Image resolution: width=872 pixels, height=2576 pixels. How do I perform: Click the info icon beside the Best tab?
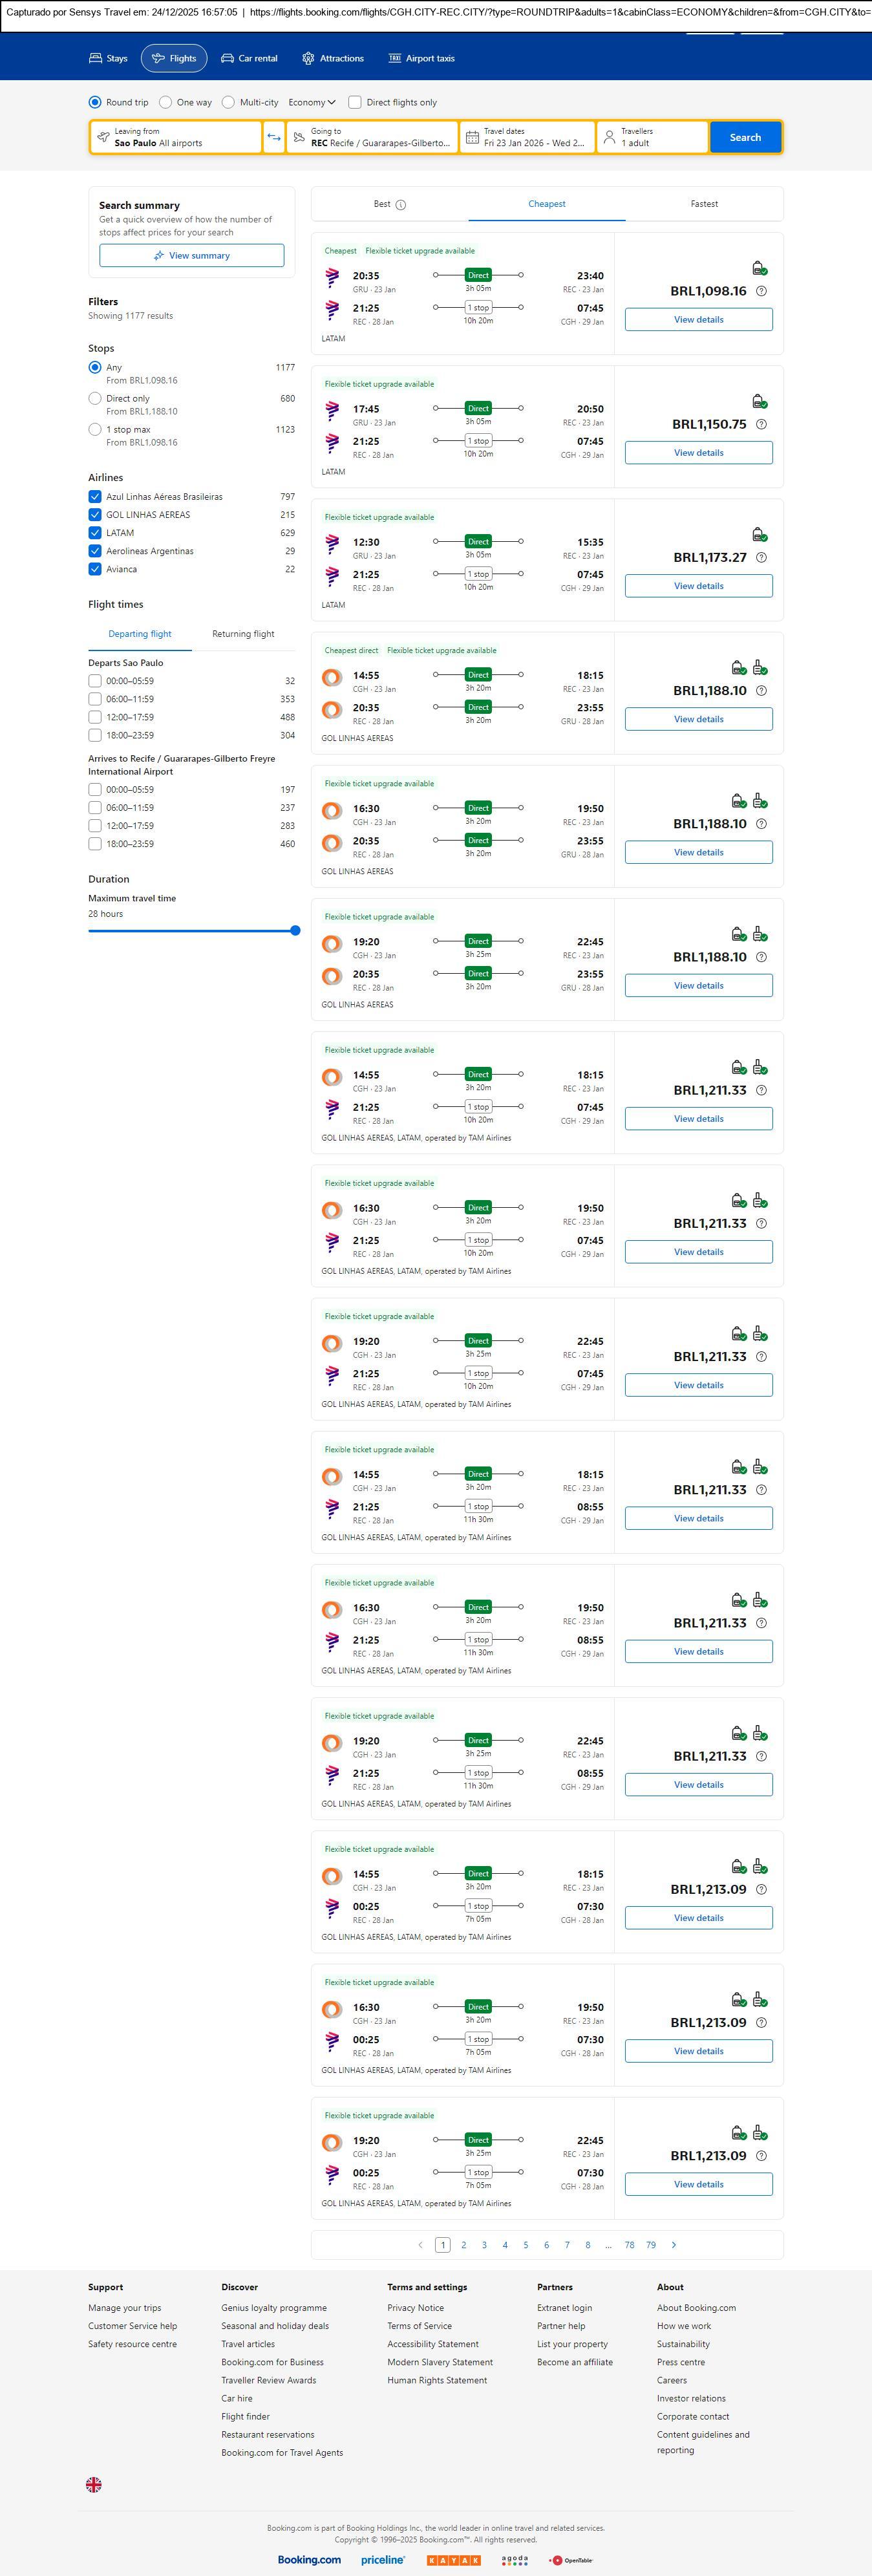401,205
